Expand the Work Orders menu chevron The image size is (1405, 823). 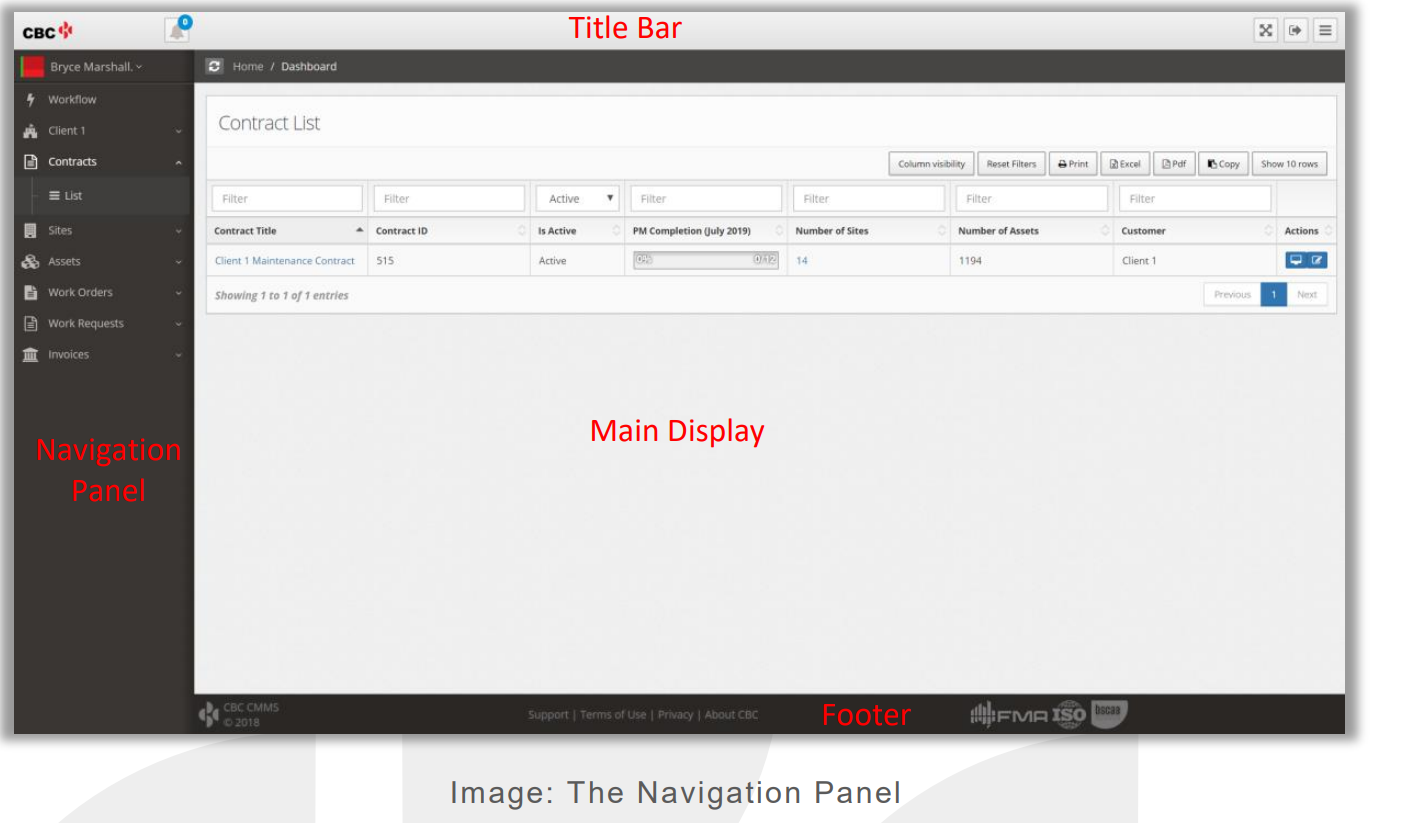tap(178, 293)
